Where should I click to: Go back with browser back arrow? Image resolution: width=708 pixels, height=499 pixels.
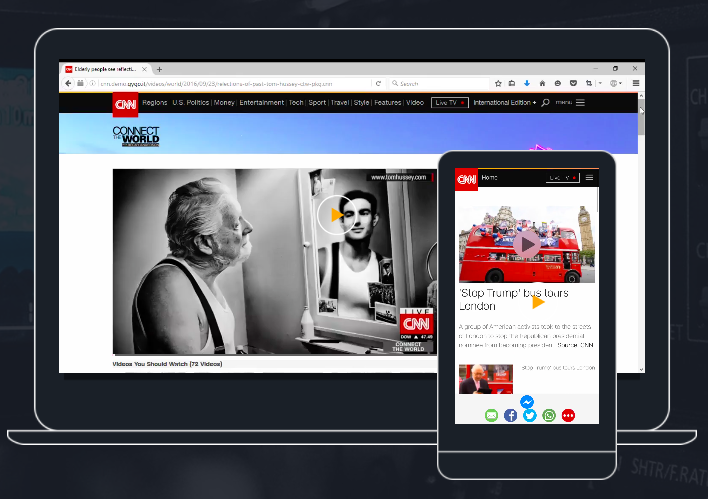(68, 84)
